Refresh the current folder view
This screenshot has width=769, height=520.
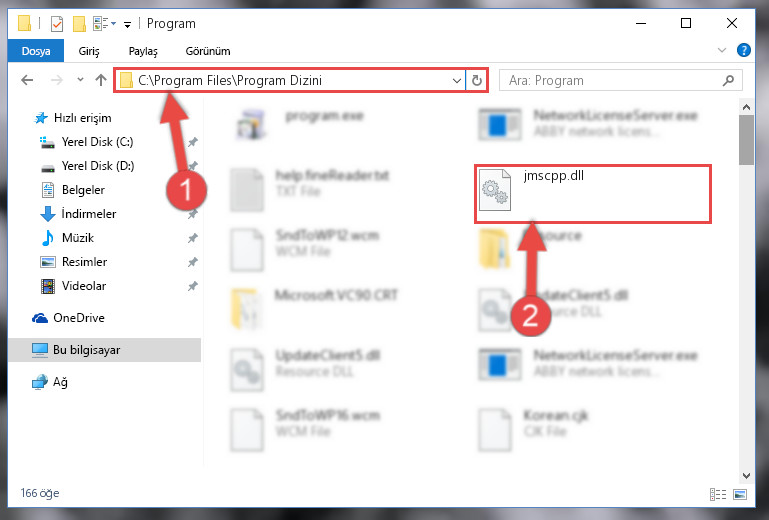(x=477, y=80)
